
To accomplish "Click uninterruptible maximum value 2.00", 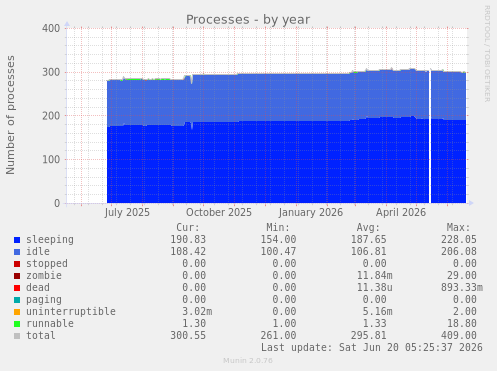I will pos(465,311).
